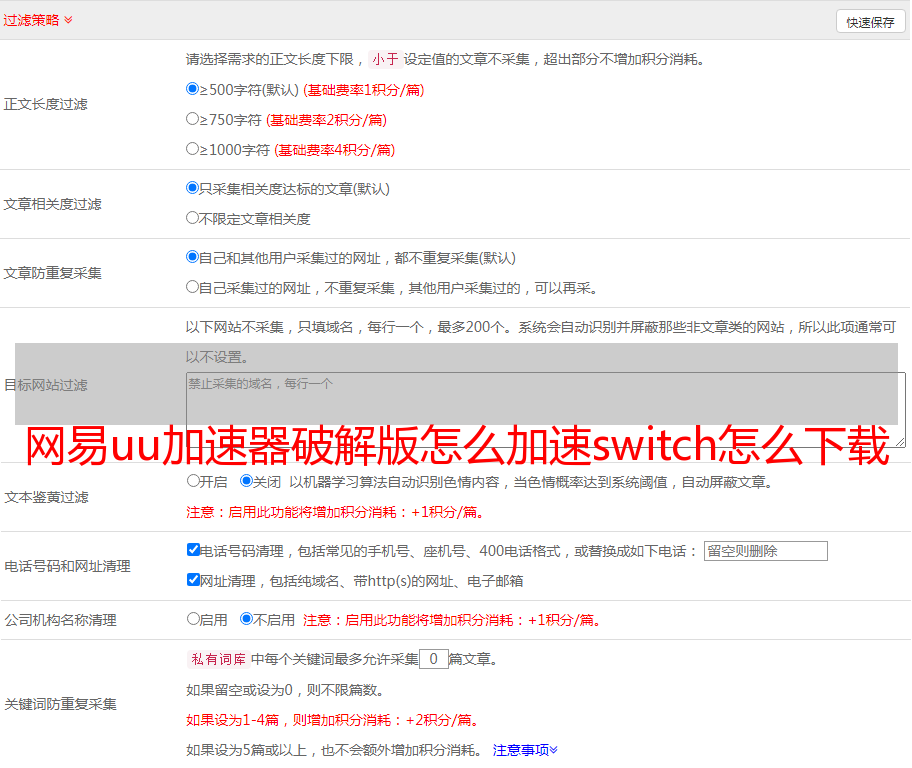Click the 文章相关度过滤 row label
Screen dimensions: 912x768
pyautogui.click(x=52, y=204)
